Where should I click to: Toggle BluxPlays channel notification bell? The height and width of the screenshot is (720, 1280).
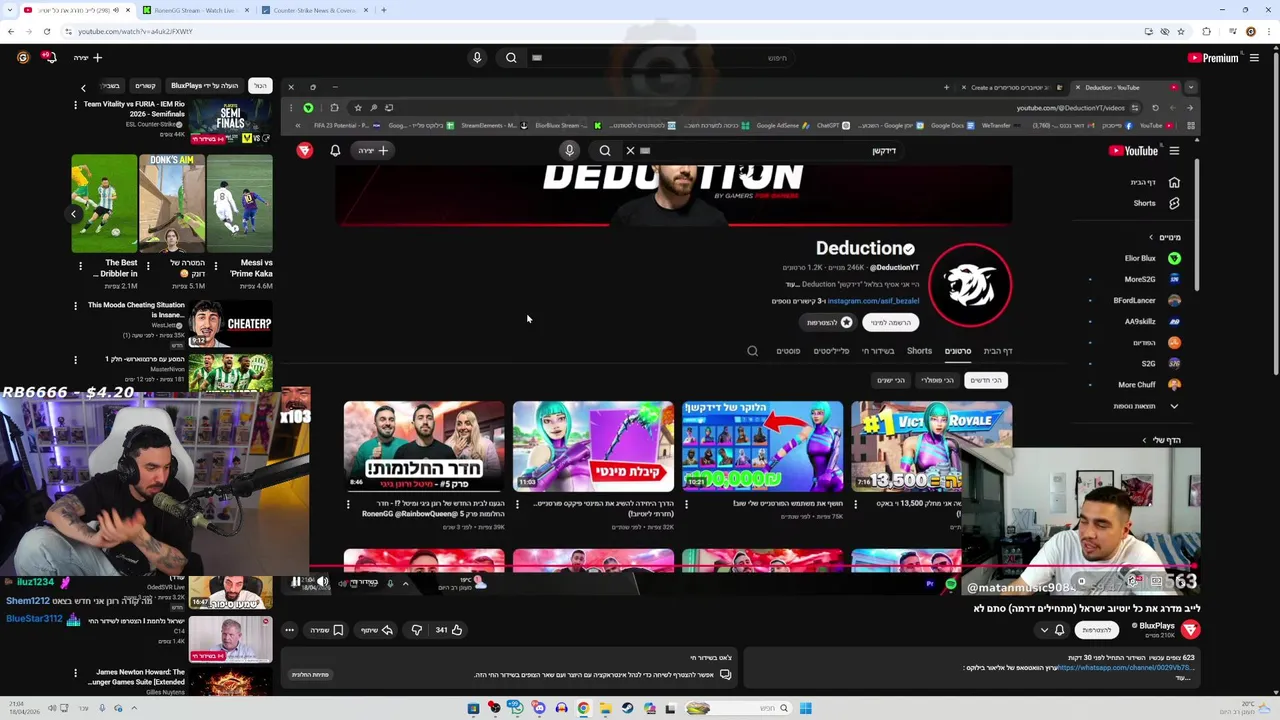coord(1059,630)
